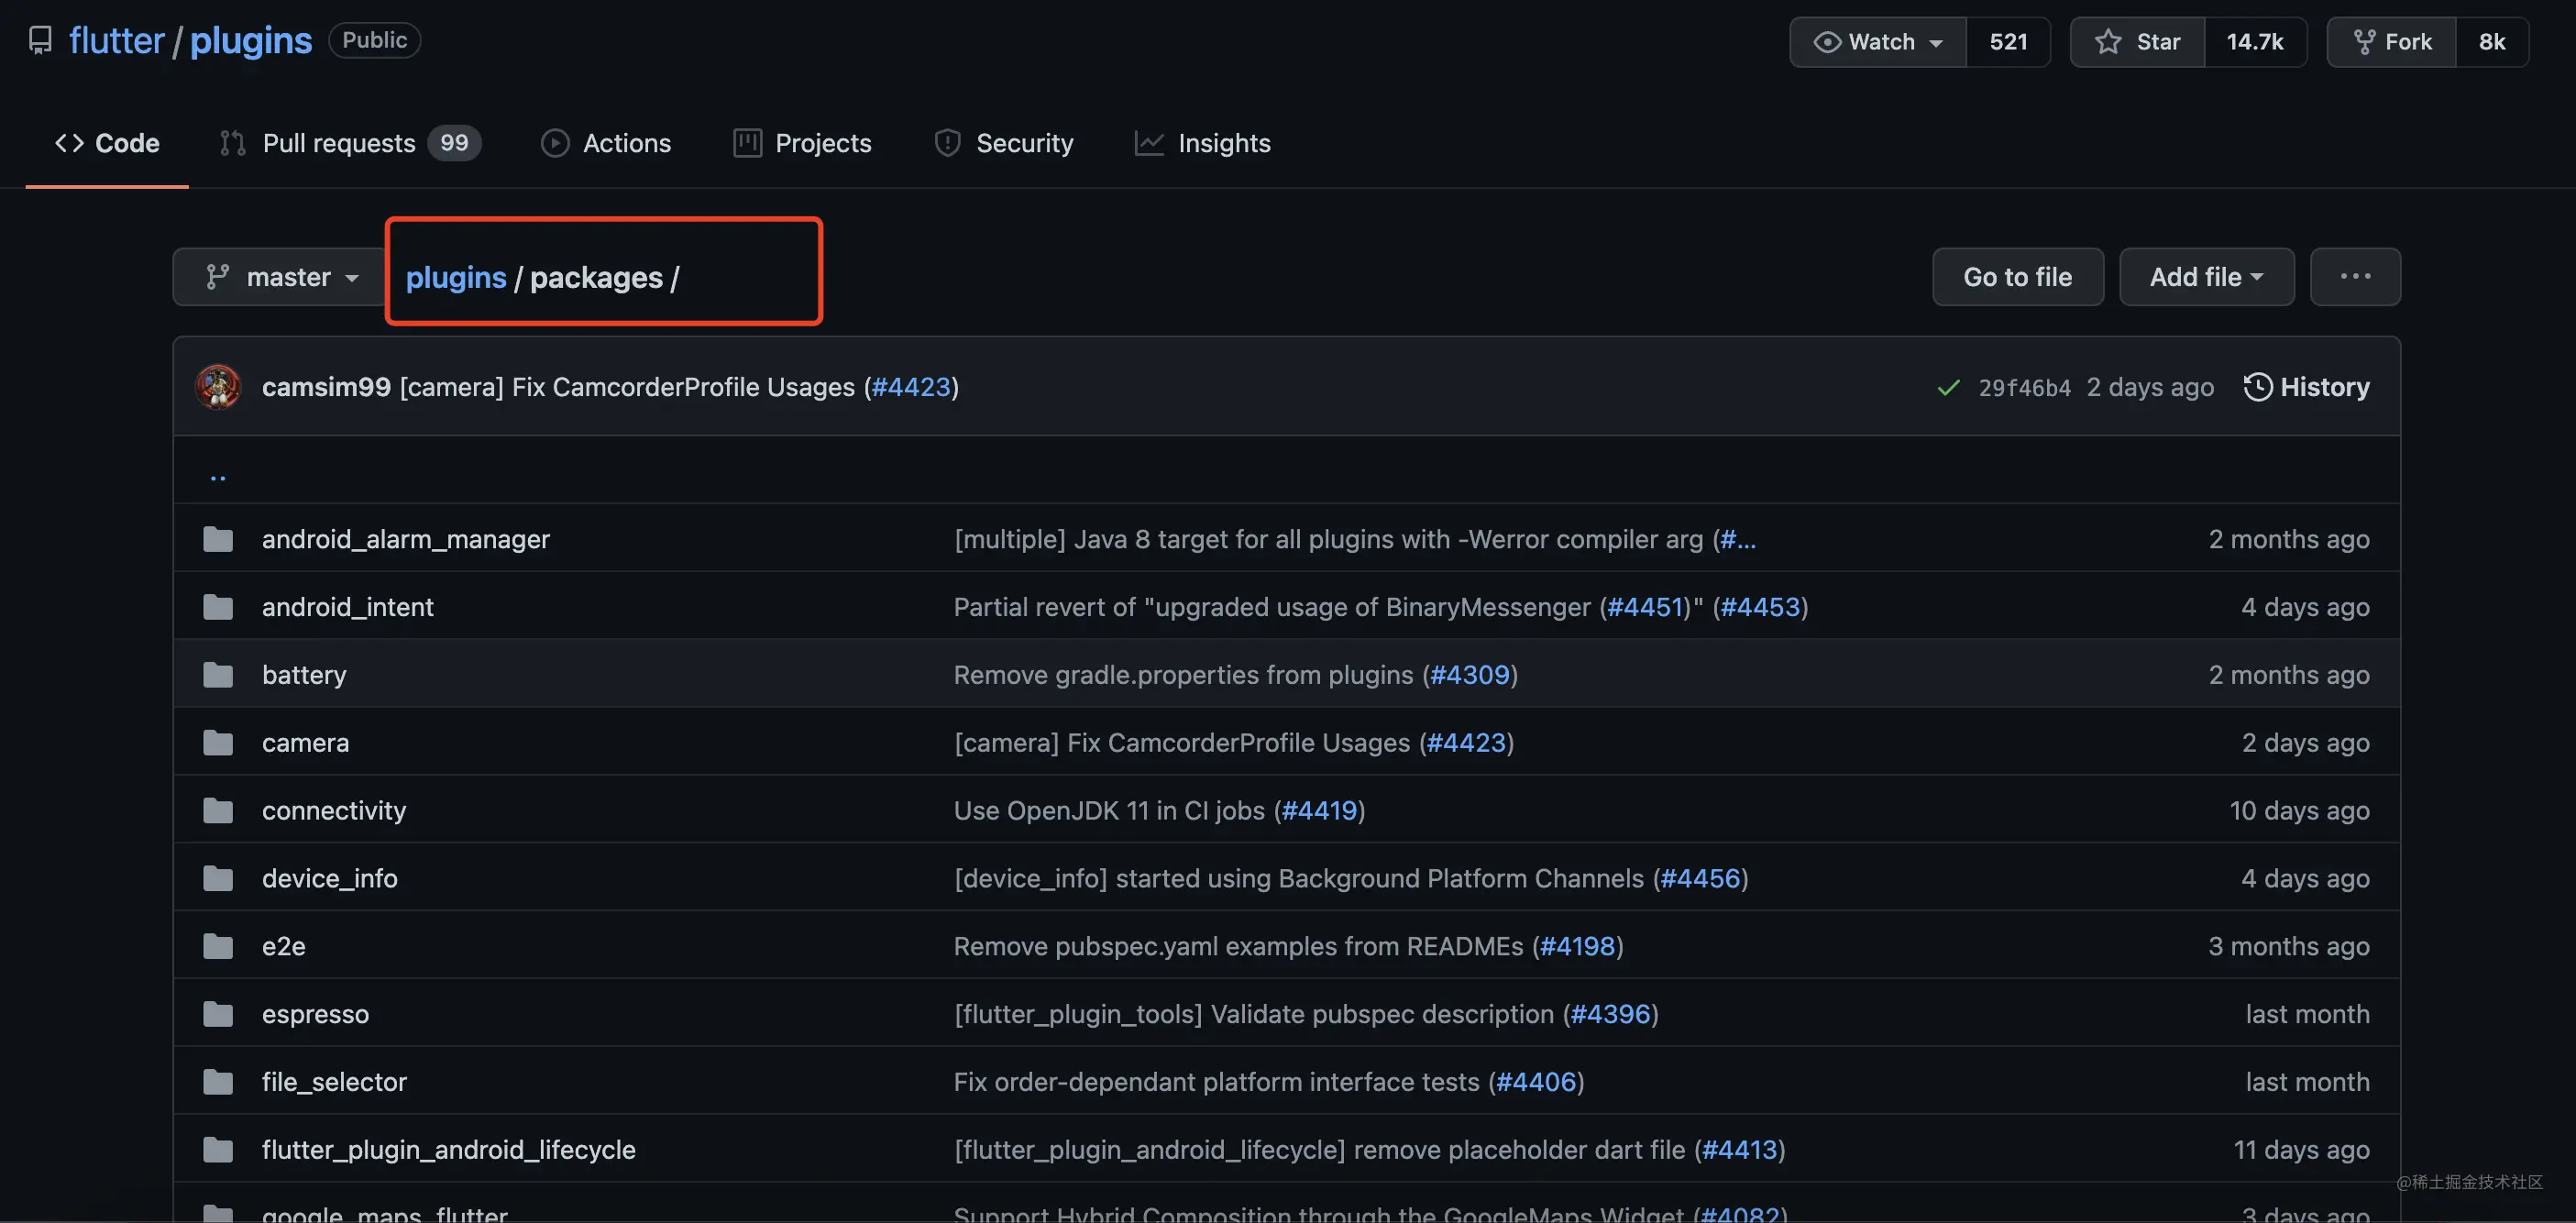
Task: Click the folder icon for battery
Action: (x=218, y=675)
